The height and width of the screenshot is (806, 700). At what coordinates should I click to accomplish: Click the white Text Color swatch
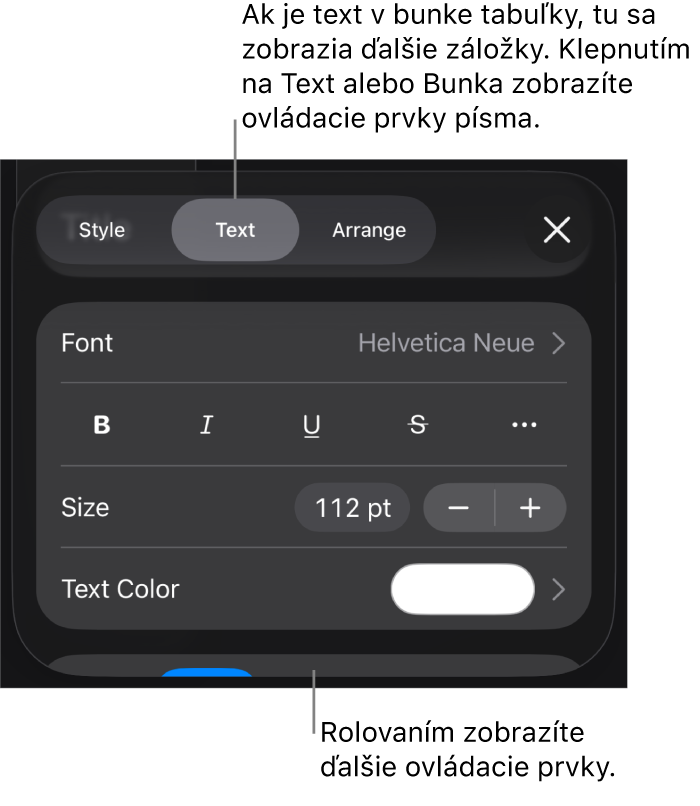(x=463, y=589)
